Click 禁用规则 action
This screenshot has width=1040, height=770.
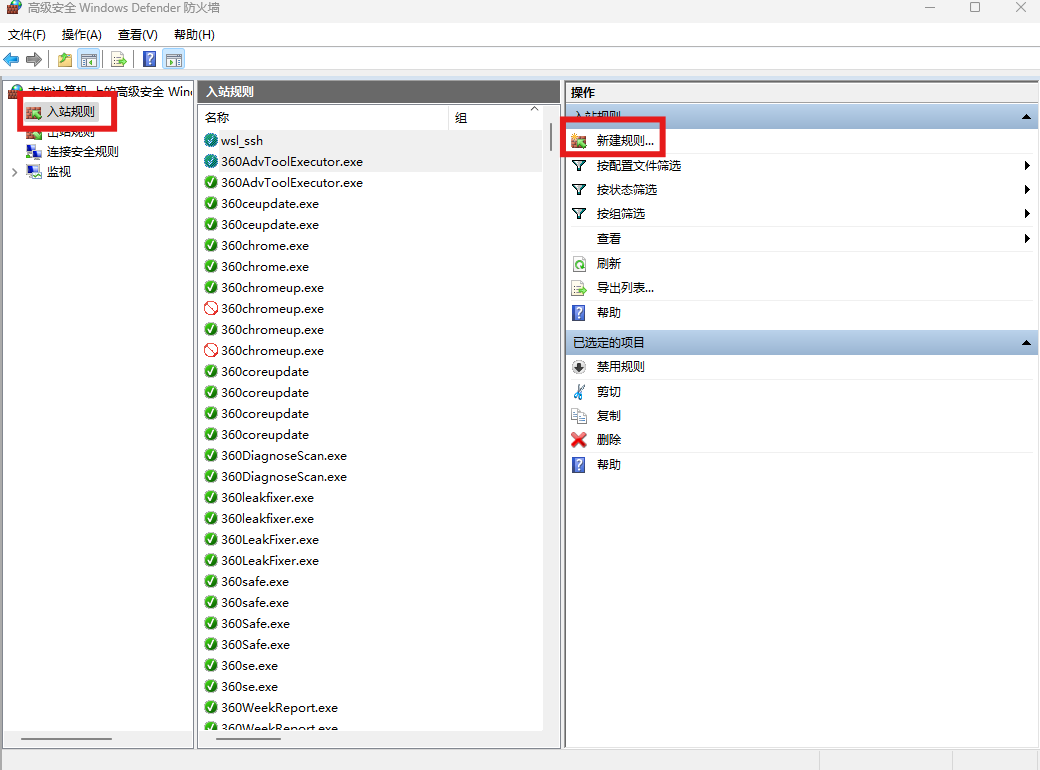pos(620,367)
